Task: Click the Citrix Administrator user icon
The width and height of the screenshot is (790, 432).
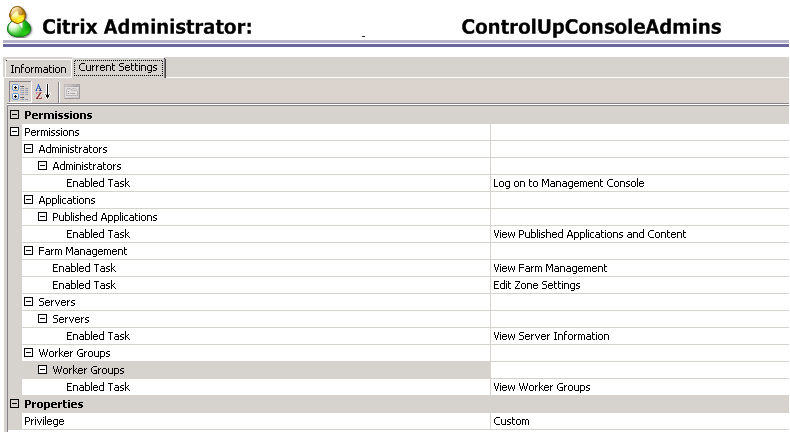Action: [x=19, y=25]
